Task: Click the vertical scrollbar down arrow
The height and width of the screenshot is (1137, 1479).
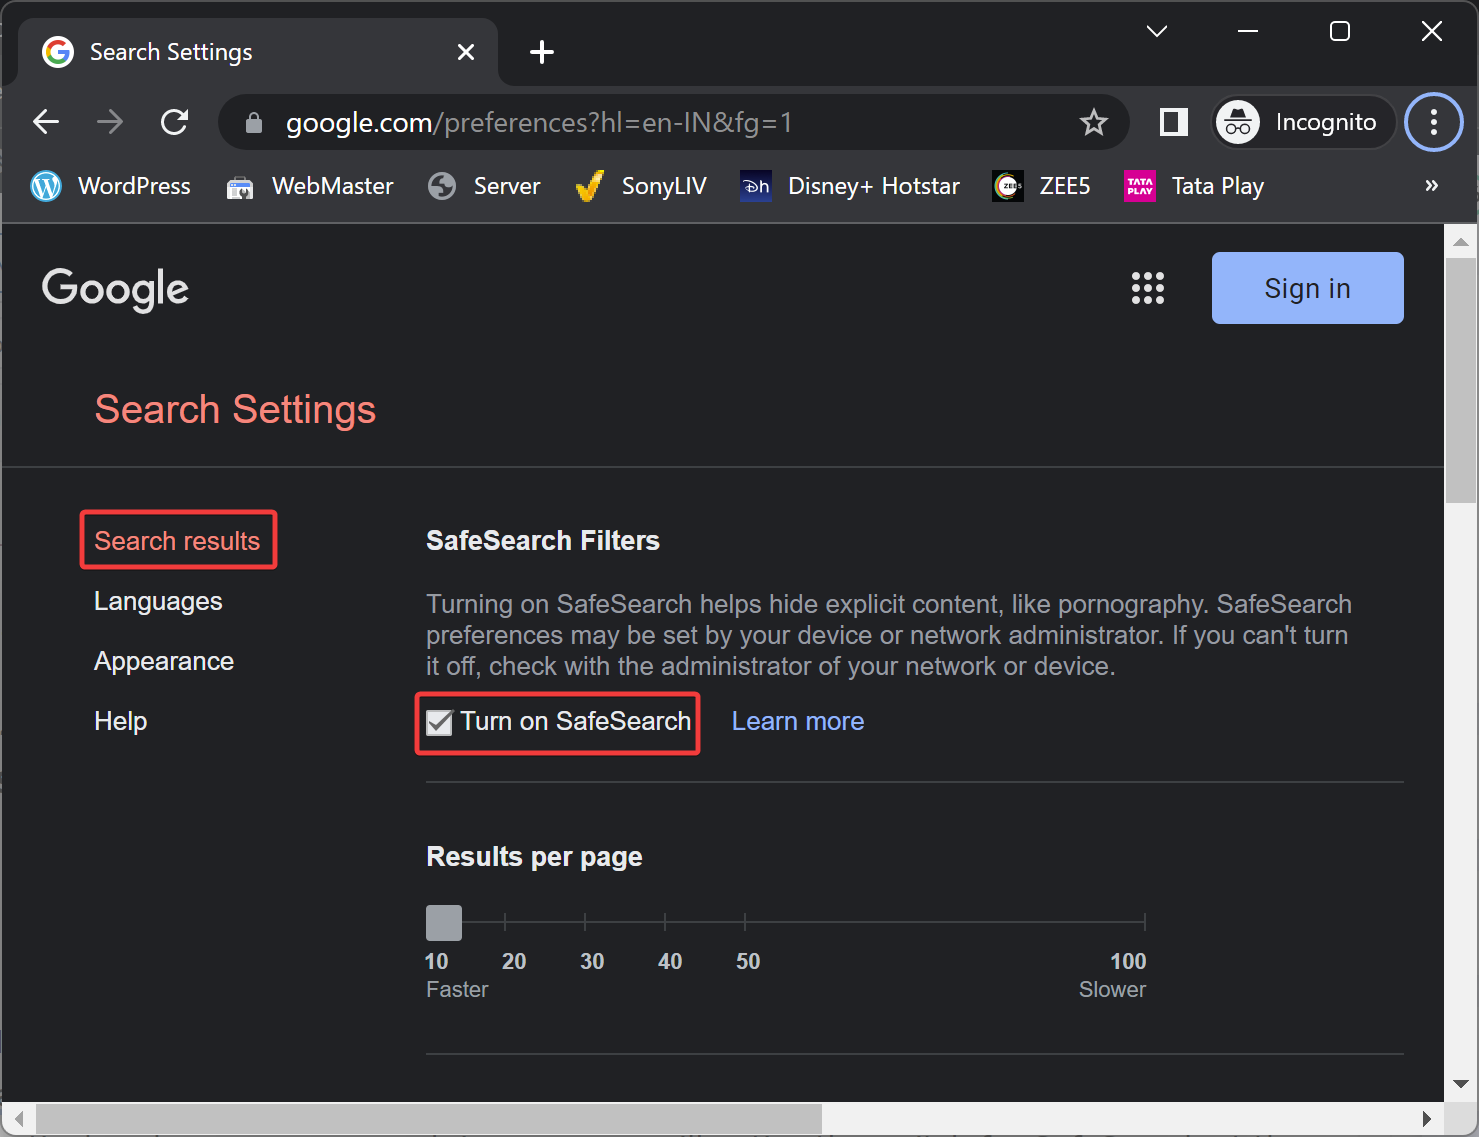Action: (x=1461, y=1084)
